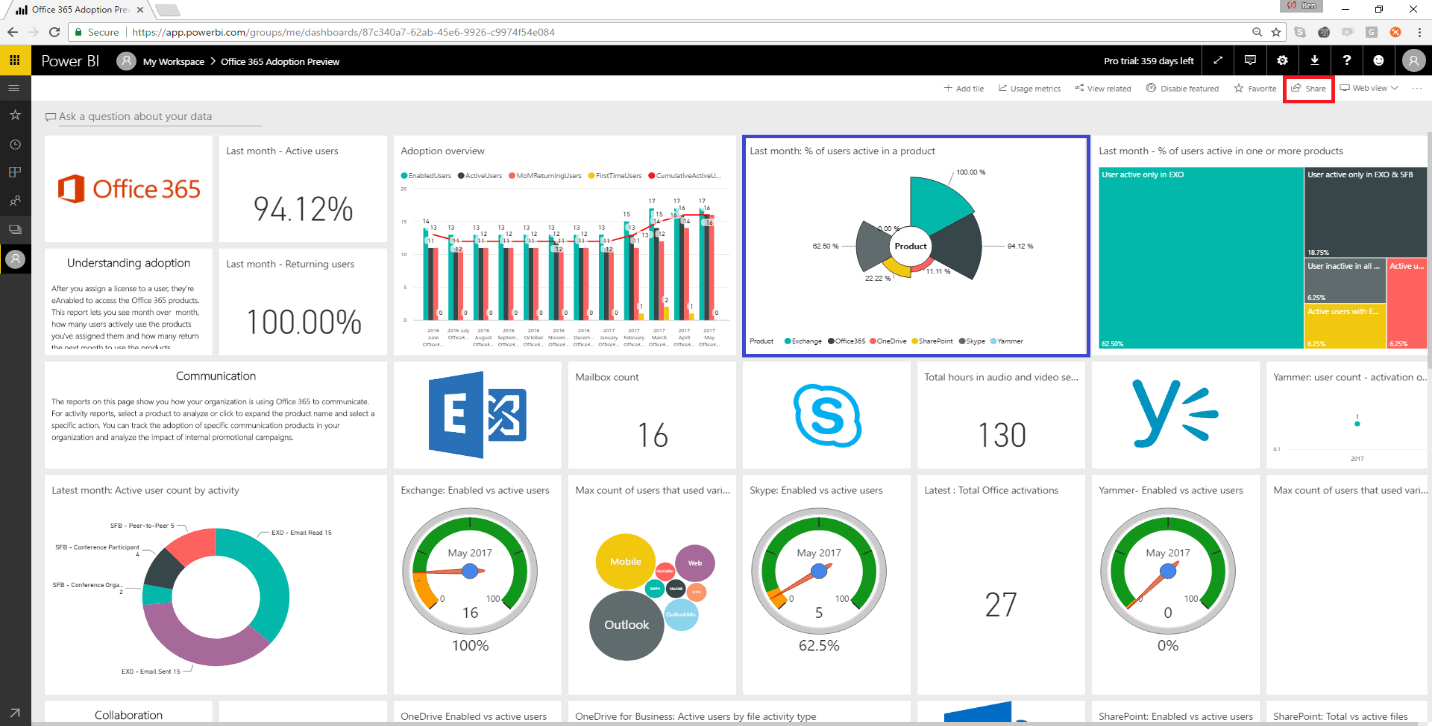Viewport: 1432px width, 726px height.
Task: Click the Skype browser extension icon
Action: (1300, 32)
